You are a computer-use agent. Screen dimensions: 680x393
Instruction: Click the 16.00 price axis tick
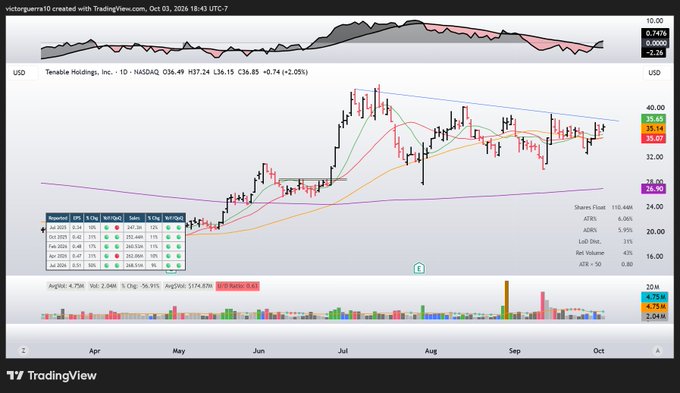click(x=655, y=256)
